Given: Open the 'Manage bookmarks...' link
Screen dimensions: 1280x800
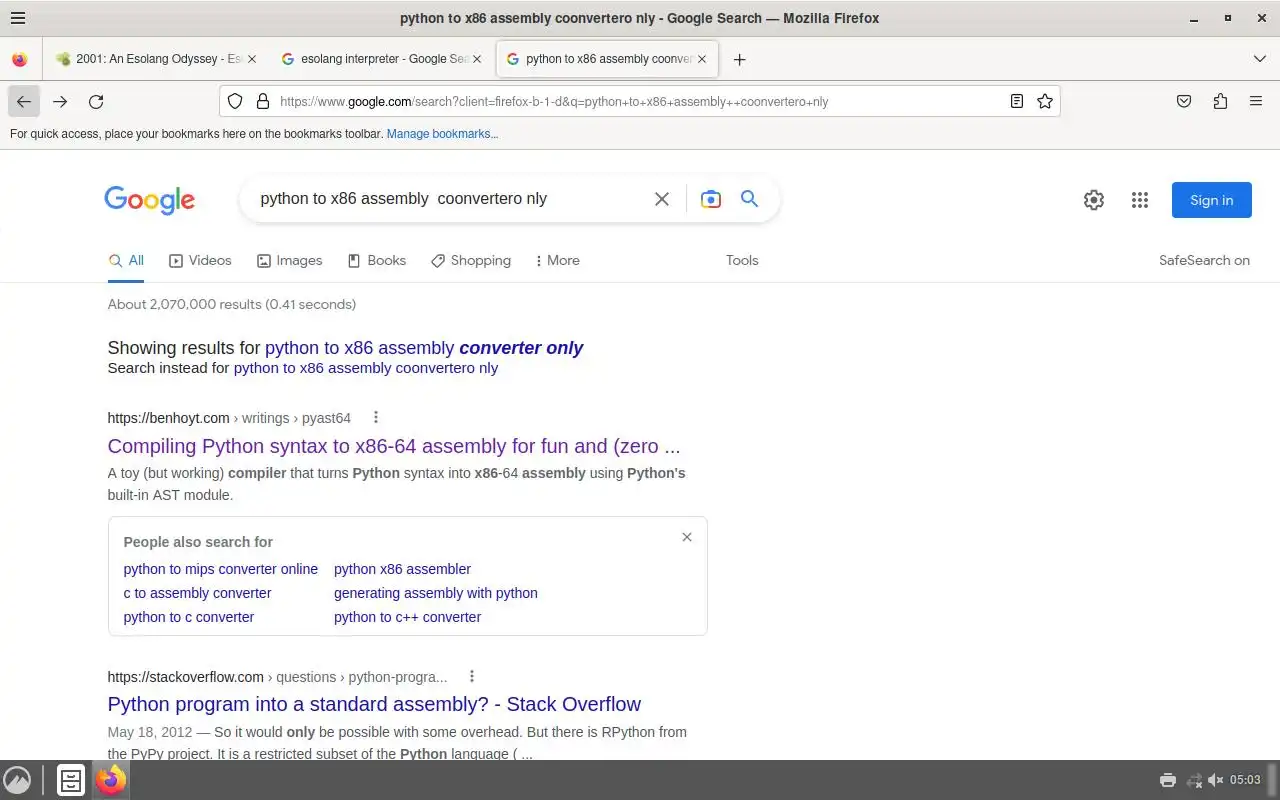Looking at the screenshot, I should (x=442, y=134).
